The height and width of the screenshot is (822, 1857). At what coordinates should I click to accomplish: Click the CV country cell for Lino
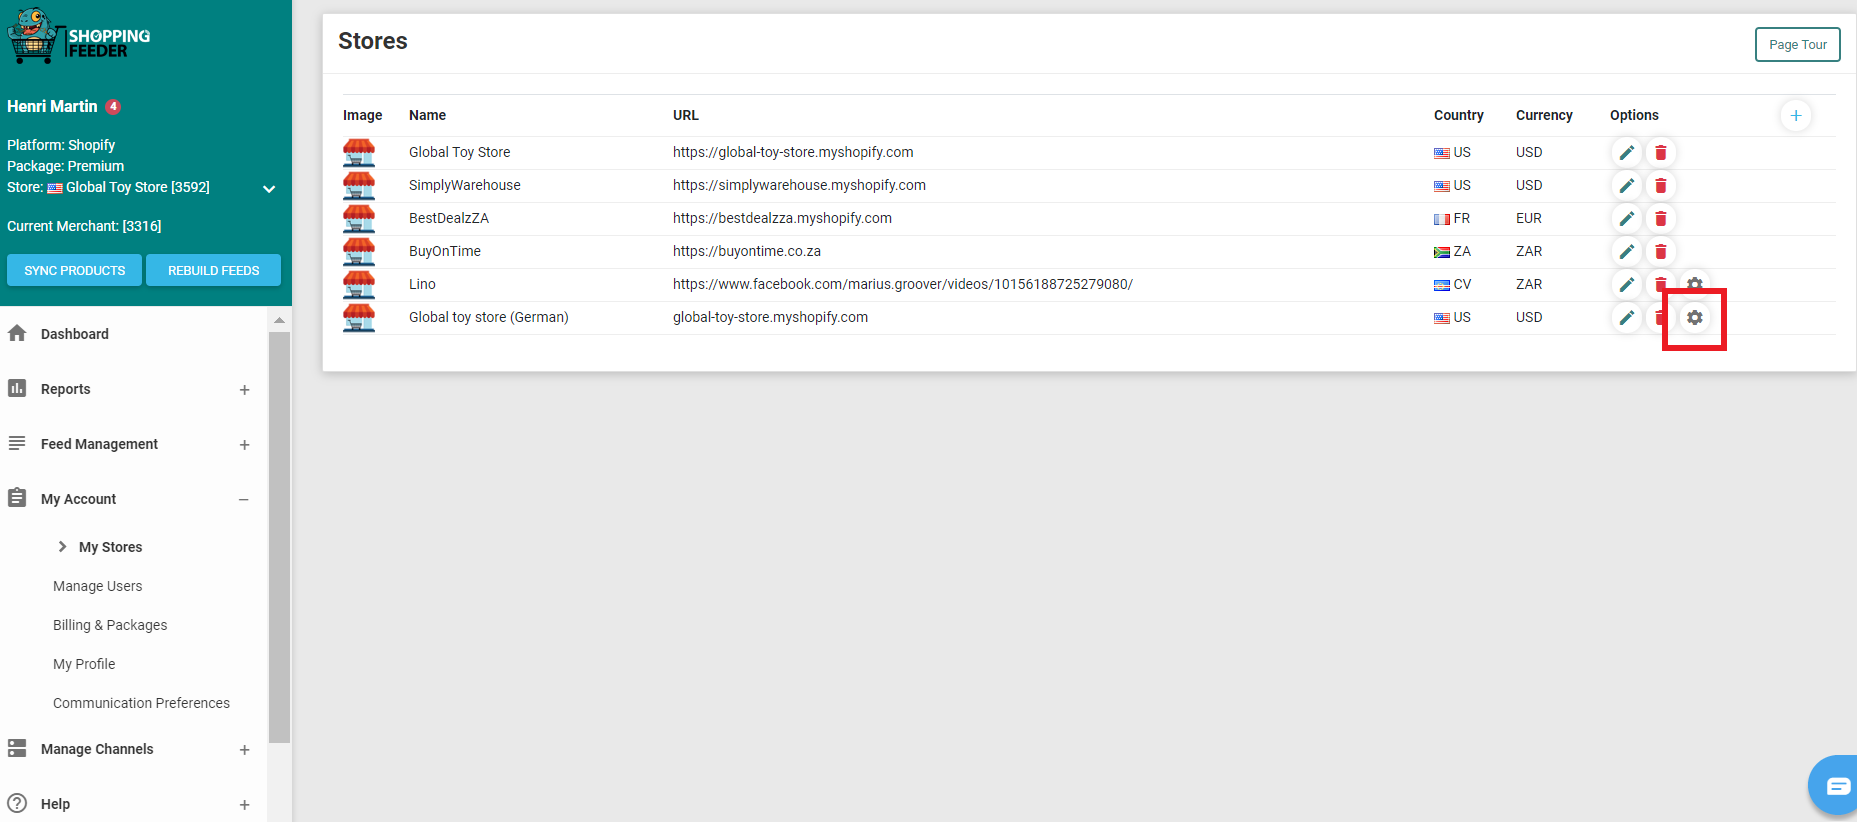pyautogui.click(x=1452, y=284)
